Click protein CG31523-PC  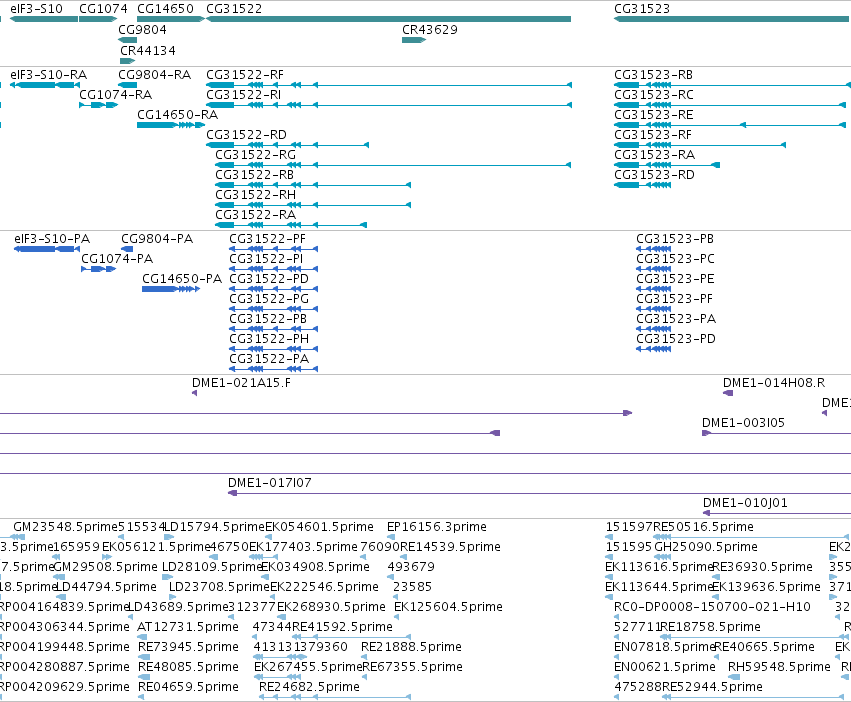click(x=653, y=269)
